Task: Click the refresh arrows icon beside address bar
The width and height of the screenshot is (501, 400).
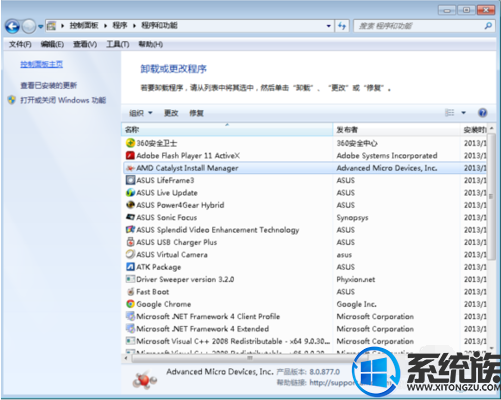Action: pyautogui.click(x=342, y=26)
